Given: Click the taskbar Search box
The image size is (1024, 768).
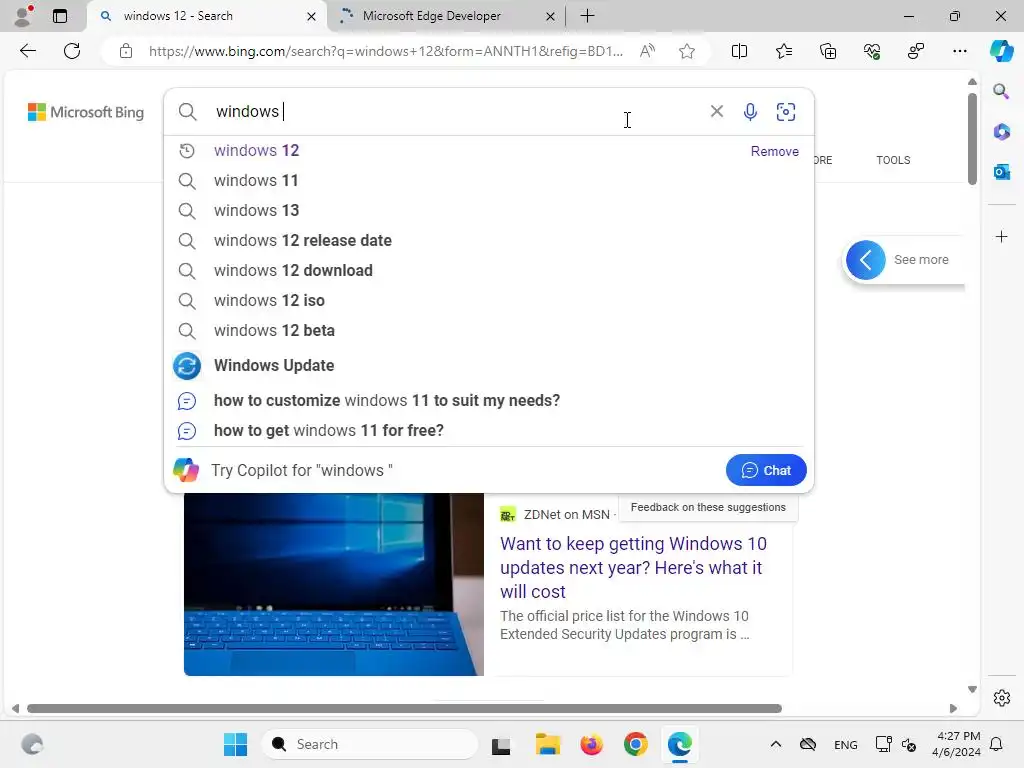Looking at the screenshot, I should [370, 744].
